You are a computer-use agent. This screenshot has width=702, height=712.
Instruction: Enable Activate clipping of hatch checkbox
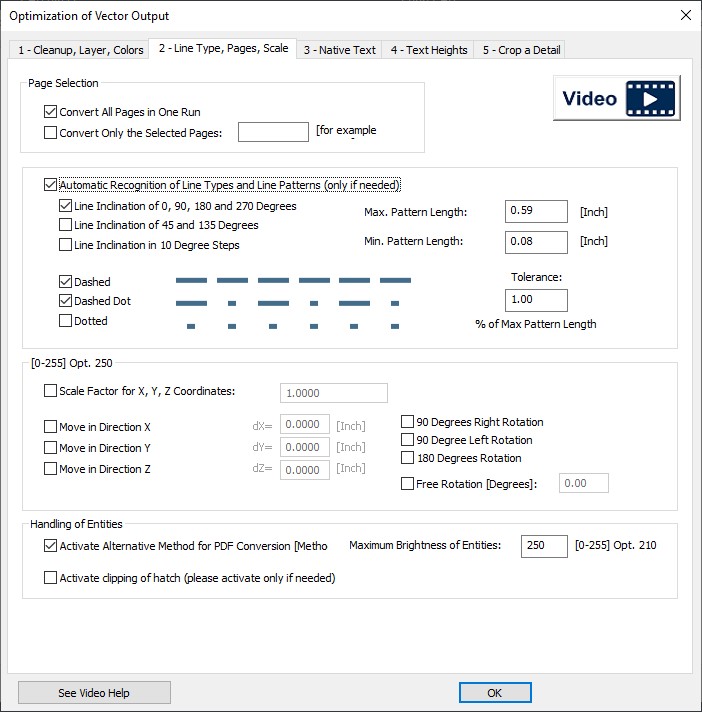pyautogui.click(x=50, y=578)
